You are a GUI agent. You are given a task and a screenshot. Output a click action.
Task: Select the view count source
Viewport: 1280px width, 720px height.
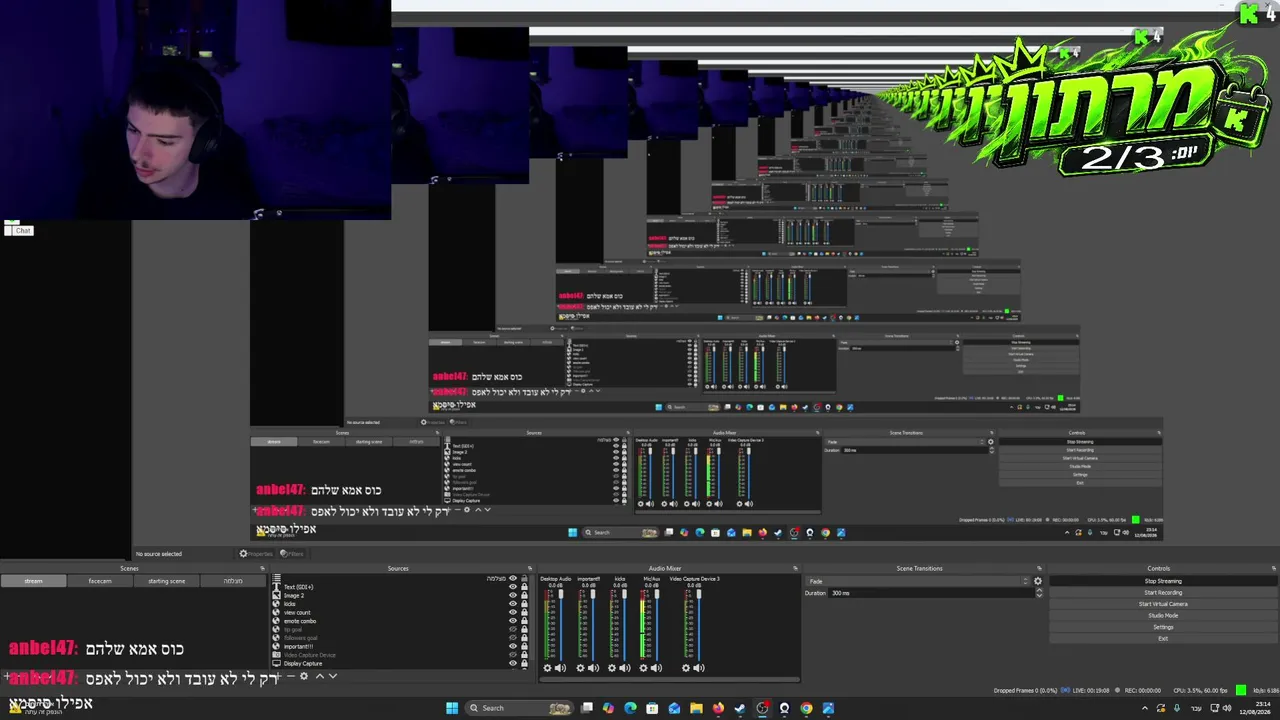[297, 613]
